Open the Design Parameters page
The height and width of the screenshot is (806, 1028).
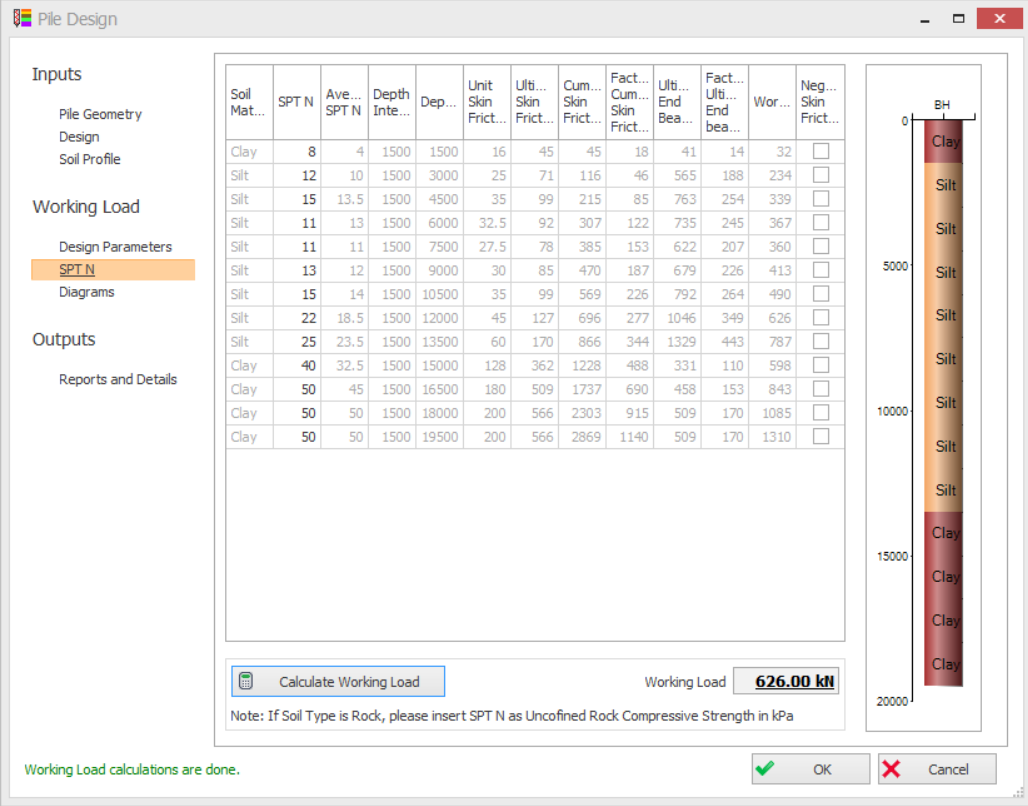click(115, 247)
